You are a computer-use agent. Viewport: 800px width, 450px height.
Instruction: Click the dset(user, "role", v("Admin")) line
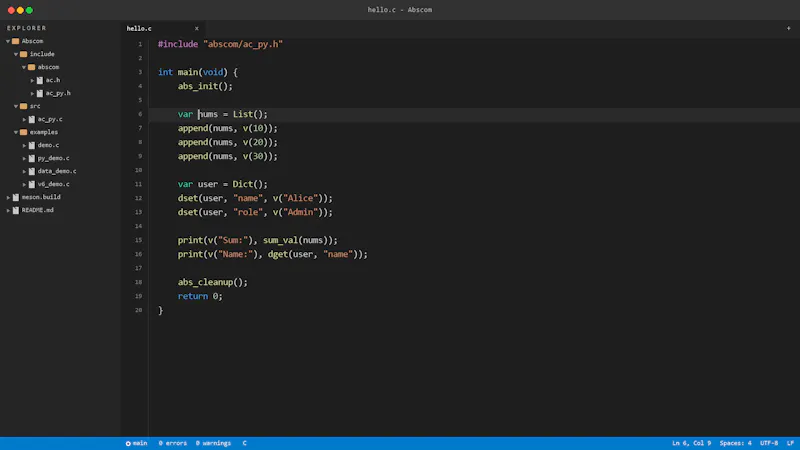tap(255, 212)
